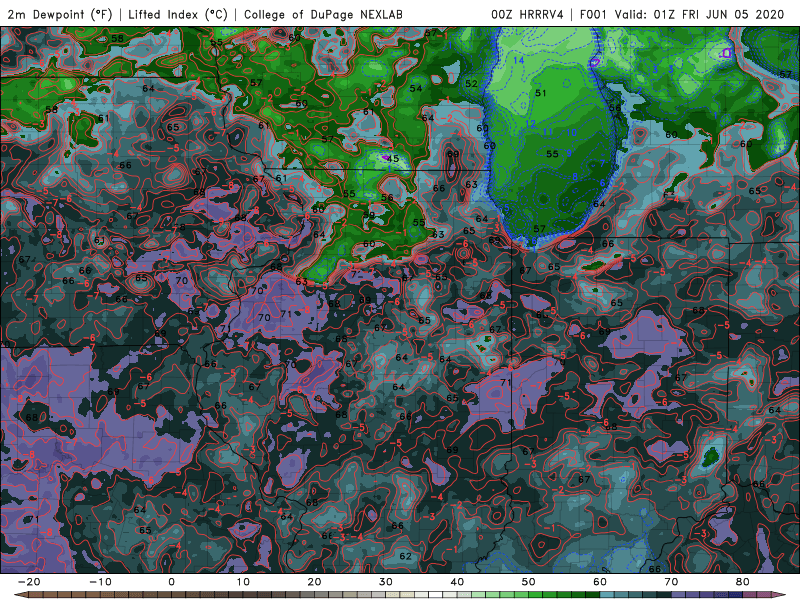Click the blue 12 contour label over the lake
The width and height of the screenshot is (800, 600).
[531, 124]
